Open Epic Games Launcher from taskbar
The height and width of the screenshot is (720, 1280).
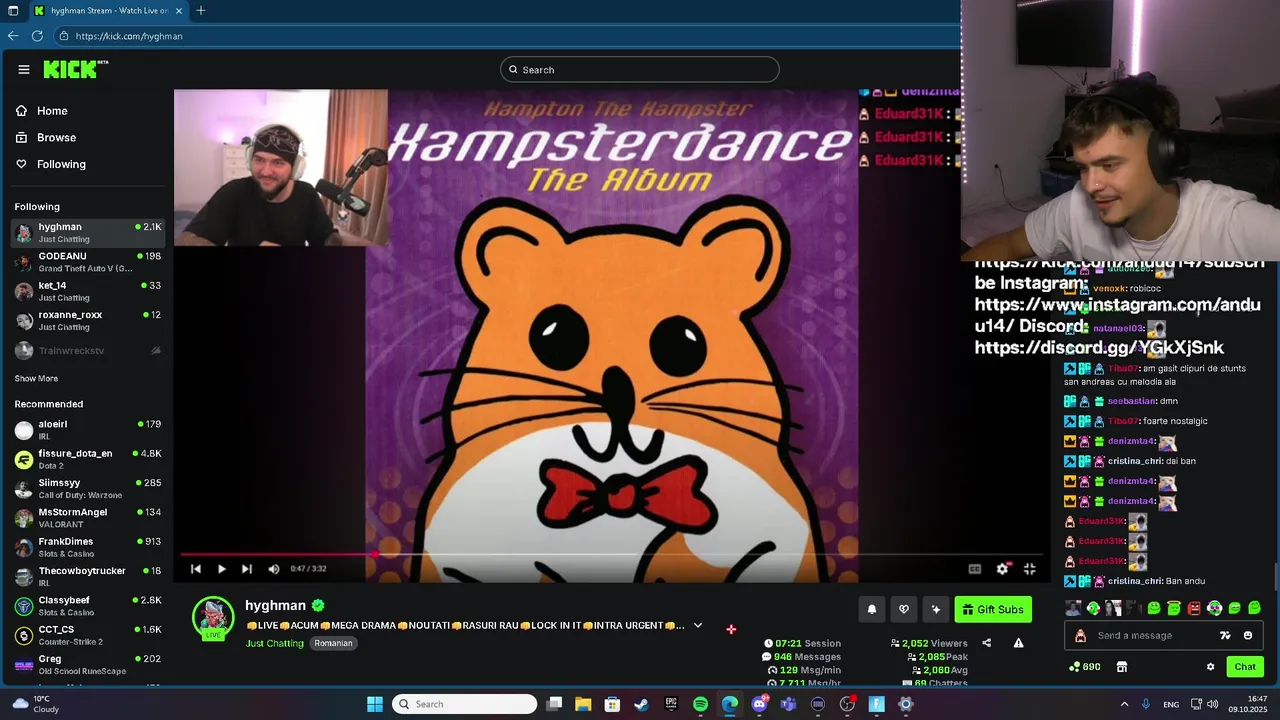point(671,704)
